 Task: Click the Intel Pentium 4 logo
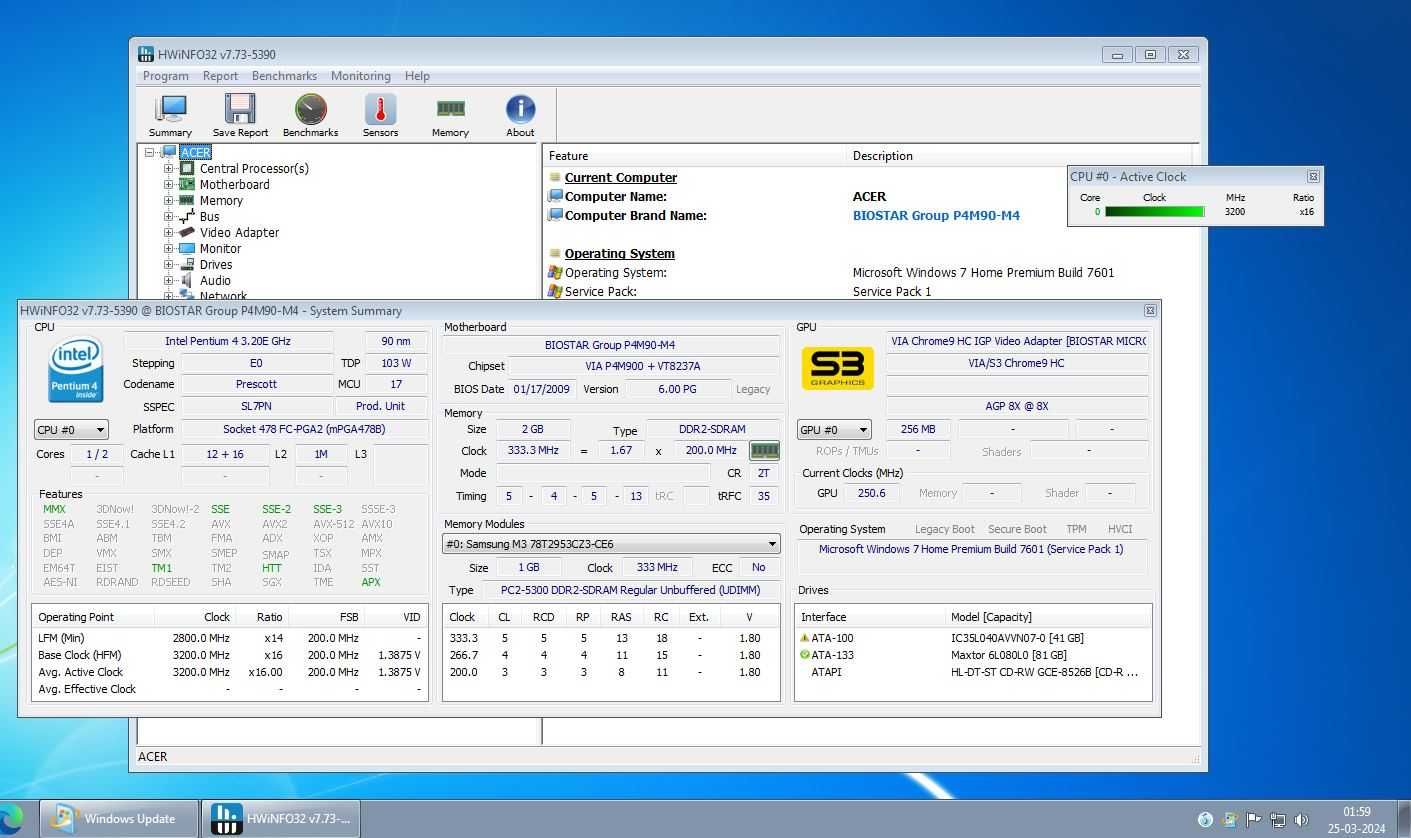click(76, 369)
